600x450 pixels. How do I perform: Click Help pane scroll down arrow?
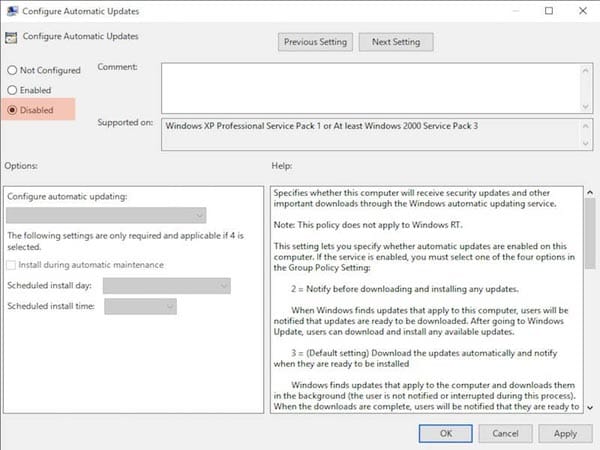point(590,408)
